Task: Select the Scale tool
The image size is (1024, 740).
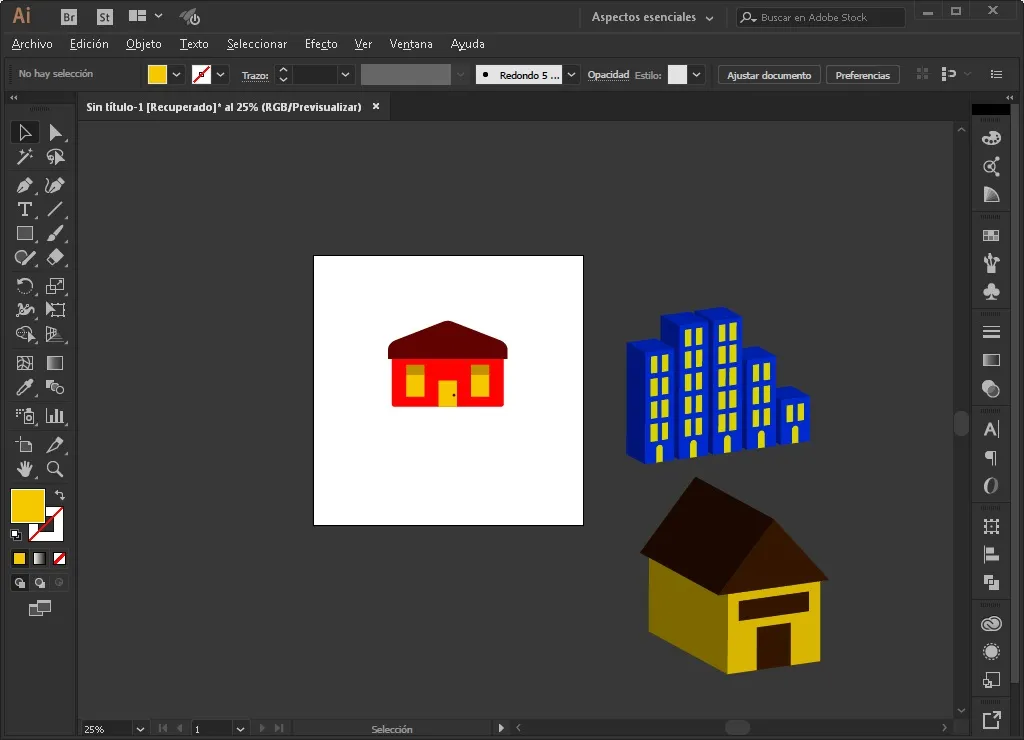Action: coord(56,286)
